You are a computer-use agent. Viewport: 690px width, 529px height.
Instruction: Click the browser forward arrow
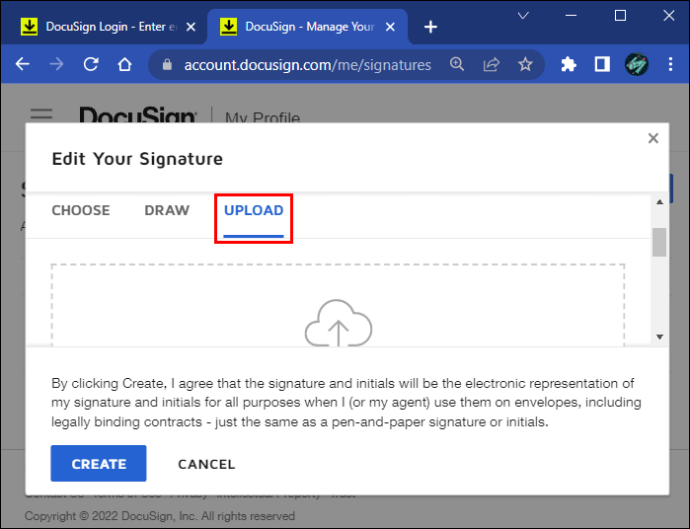tap(56, 64)
